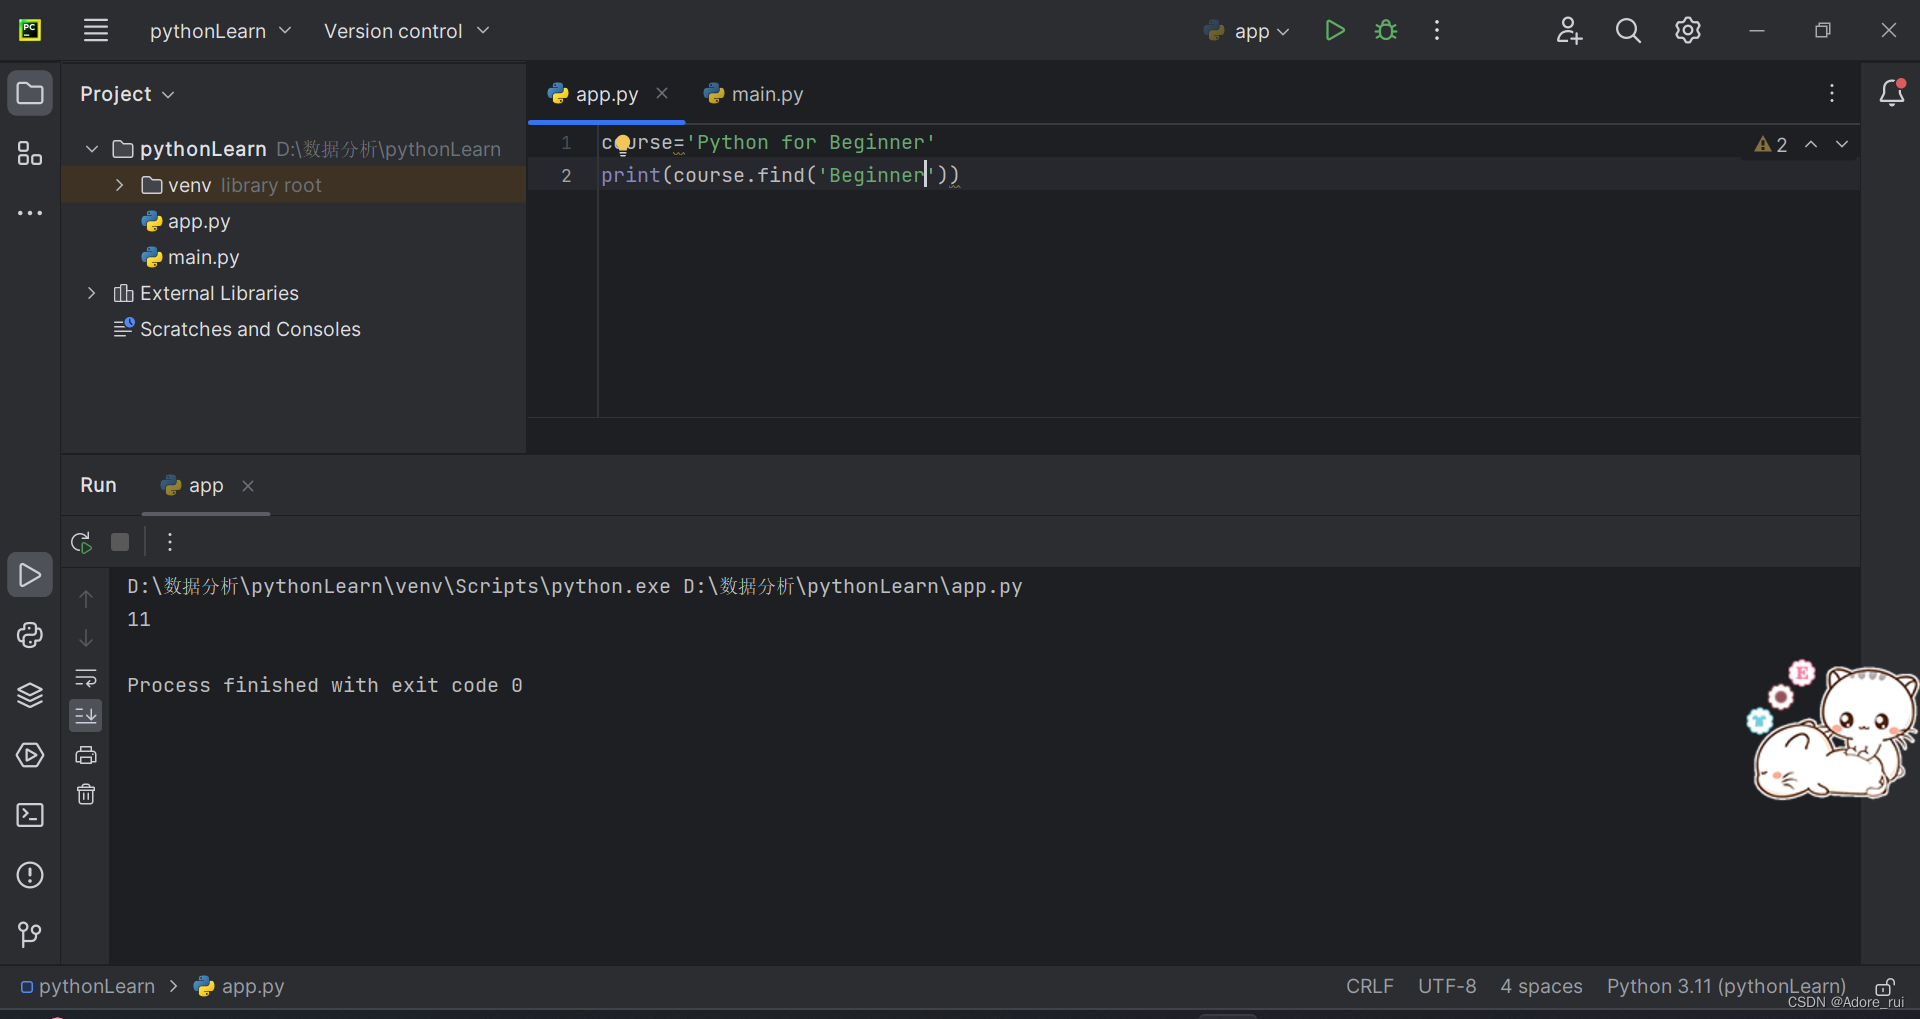1920x1019 pixels.
Task: Toggle scroll to end in Run output
Action: [86, 715]
